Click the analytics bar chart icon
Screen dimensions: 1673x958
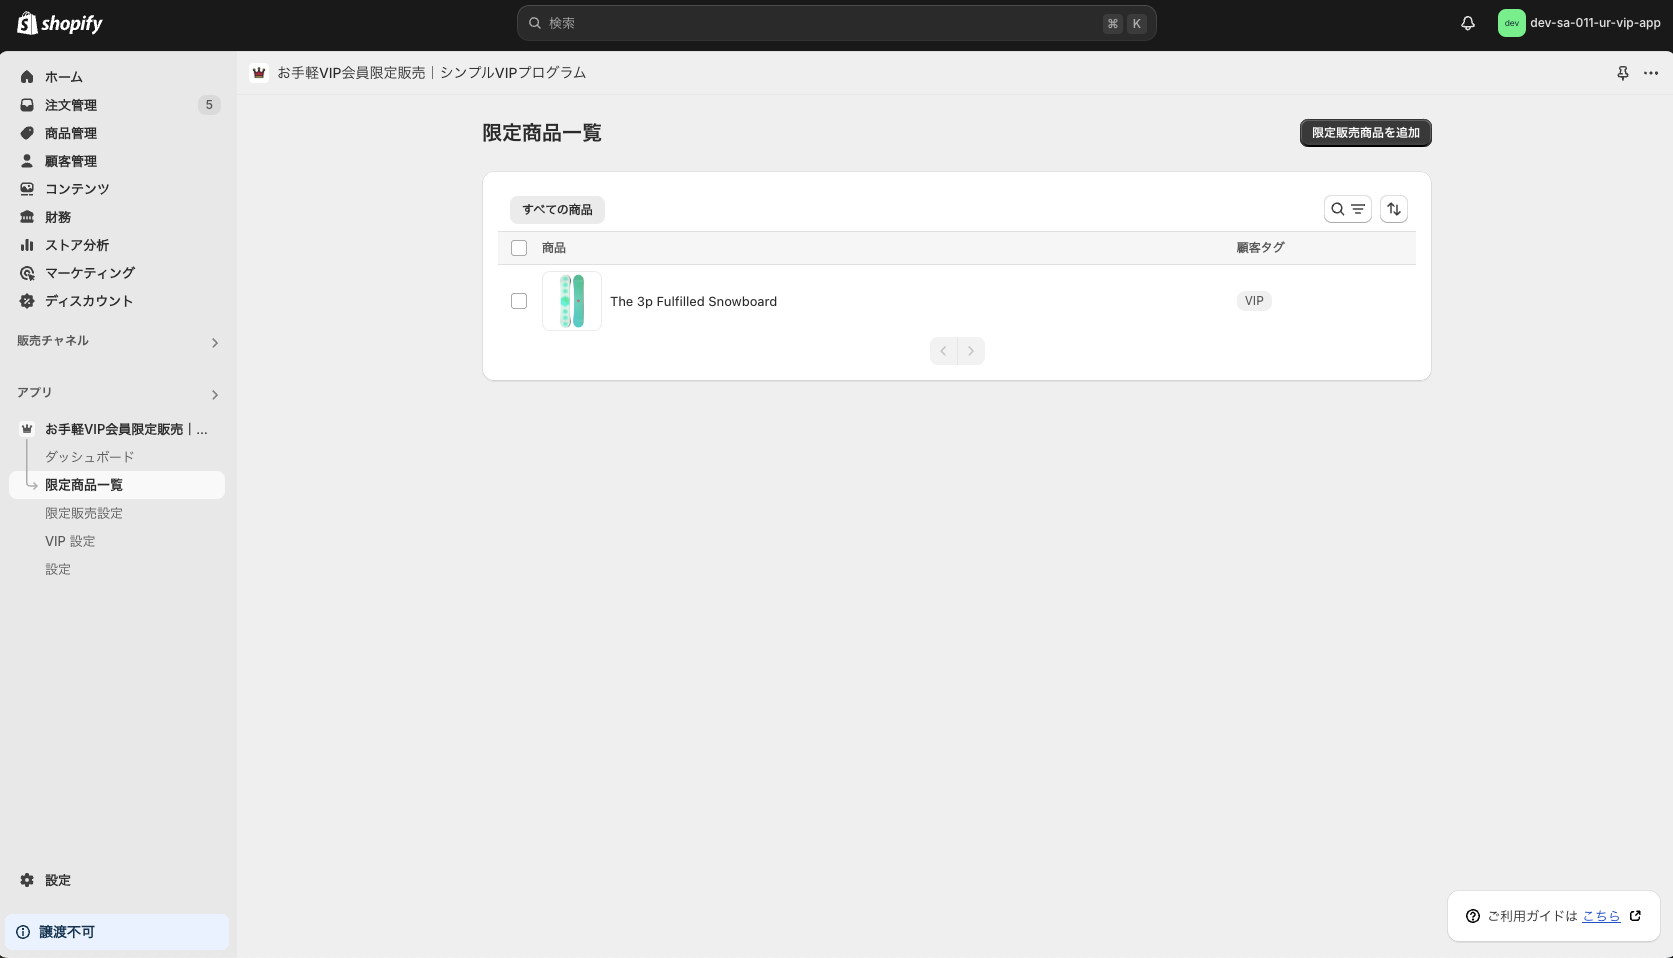pos(27,245)
